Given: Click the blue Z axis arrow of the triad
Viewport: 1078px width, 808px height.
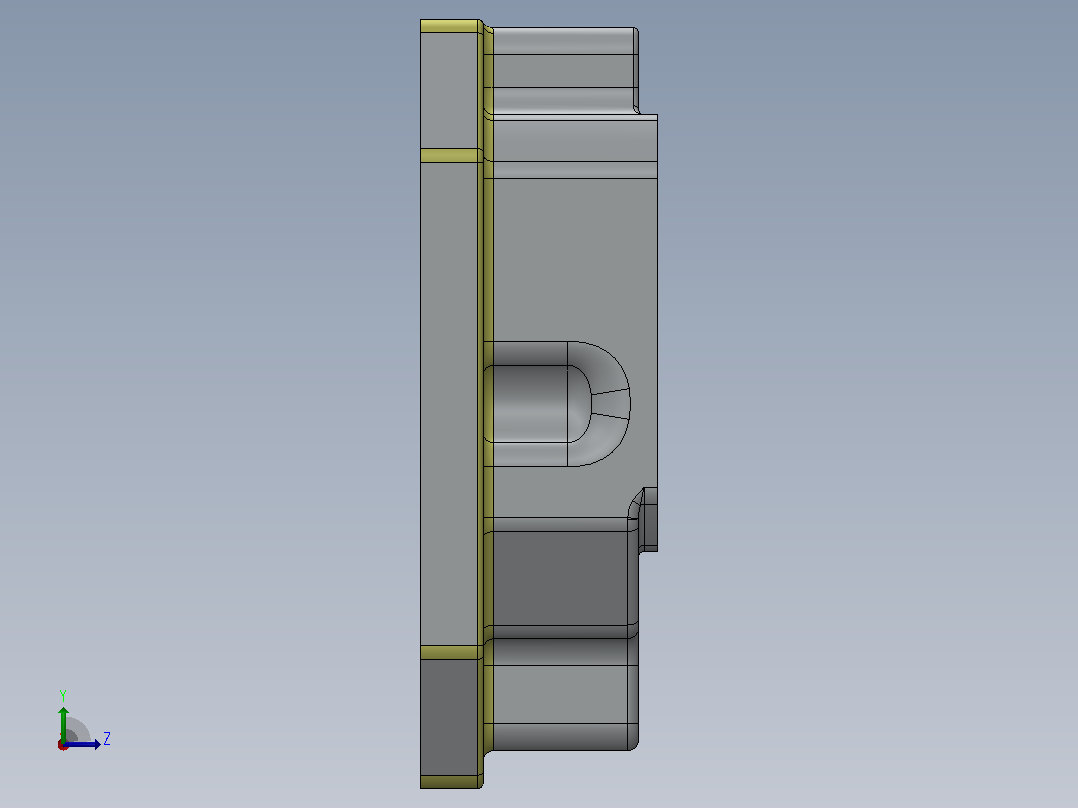Looking at the screenshot, I should click(x=82, y=744).
